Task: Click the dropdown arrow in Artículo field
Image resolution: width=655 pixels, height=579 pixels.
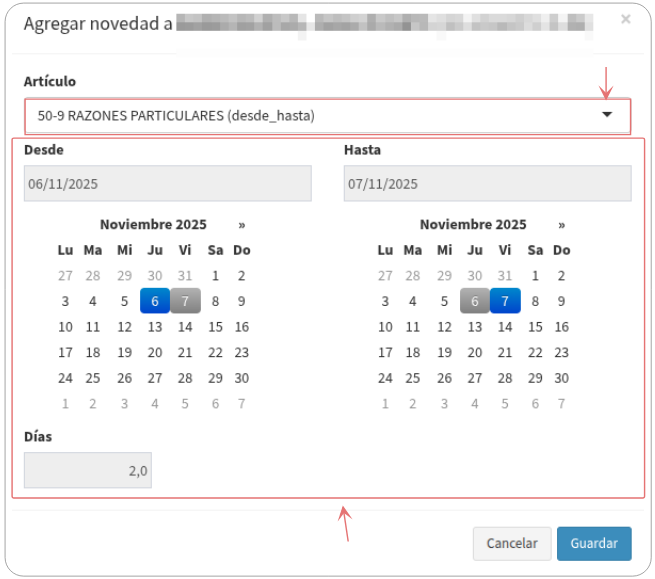Action: click(607, 116)
